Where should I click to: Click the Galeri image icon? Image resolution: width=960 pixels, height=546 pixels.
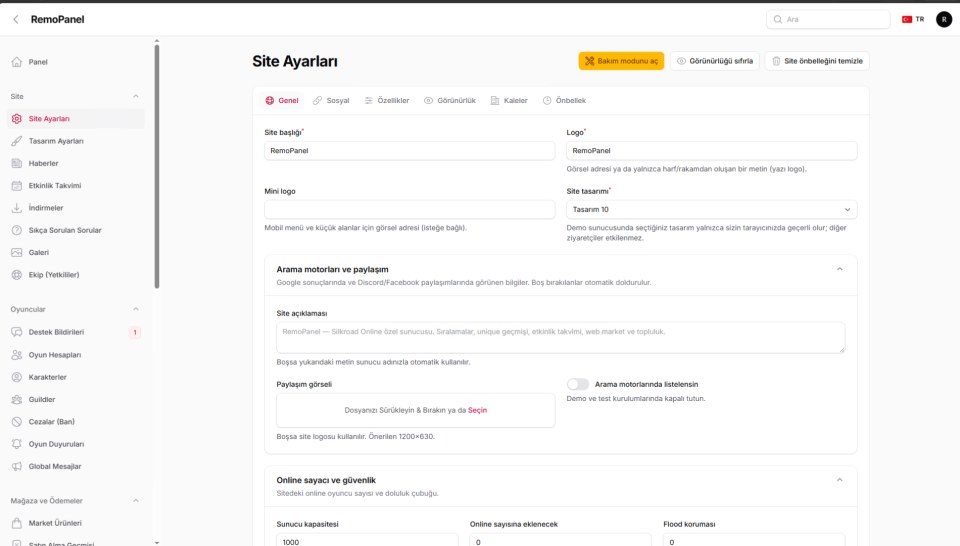tap(17, 252)
